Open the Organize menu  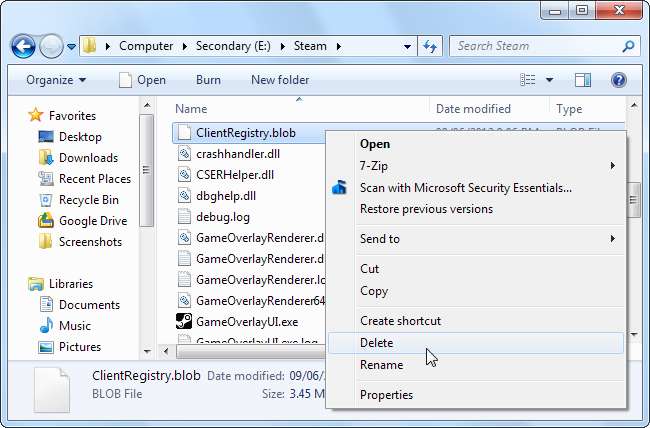56,80
